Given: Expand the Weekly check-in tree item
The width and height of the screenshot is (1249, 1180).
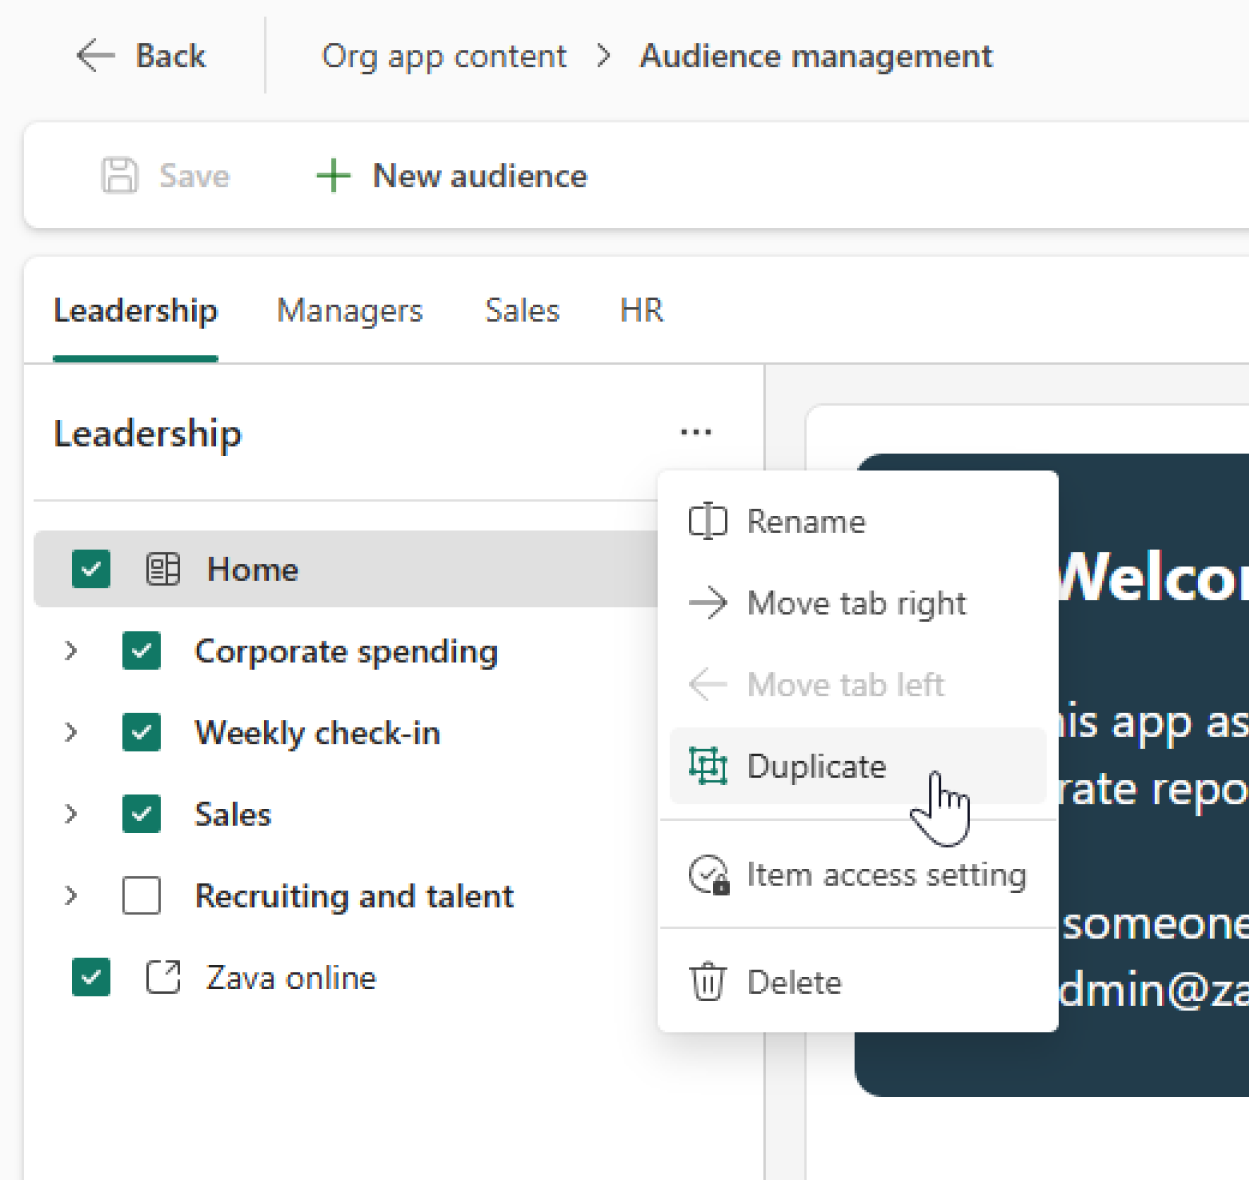Looking at the screenshot, I should coord(71,732).
